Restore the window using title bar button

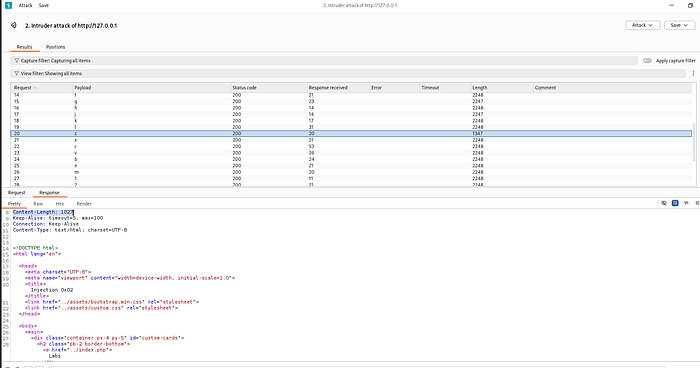[x=690, y=5]
